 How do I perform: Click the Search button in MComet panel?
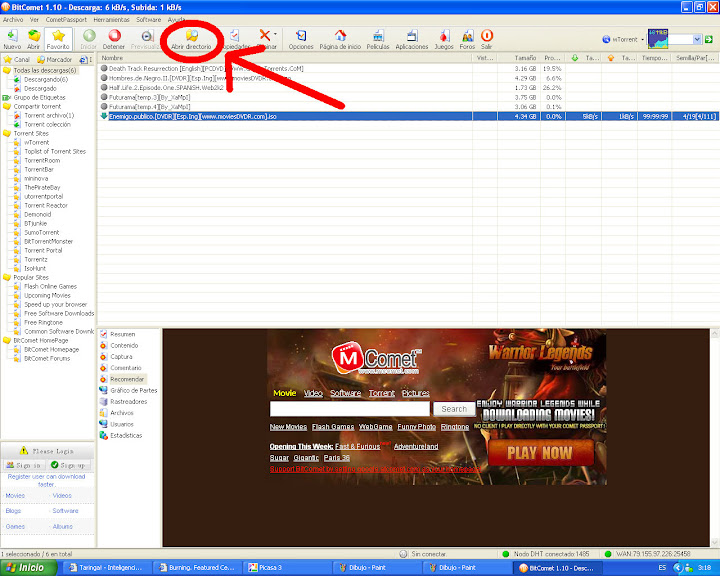[x=454, y=409]
